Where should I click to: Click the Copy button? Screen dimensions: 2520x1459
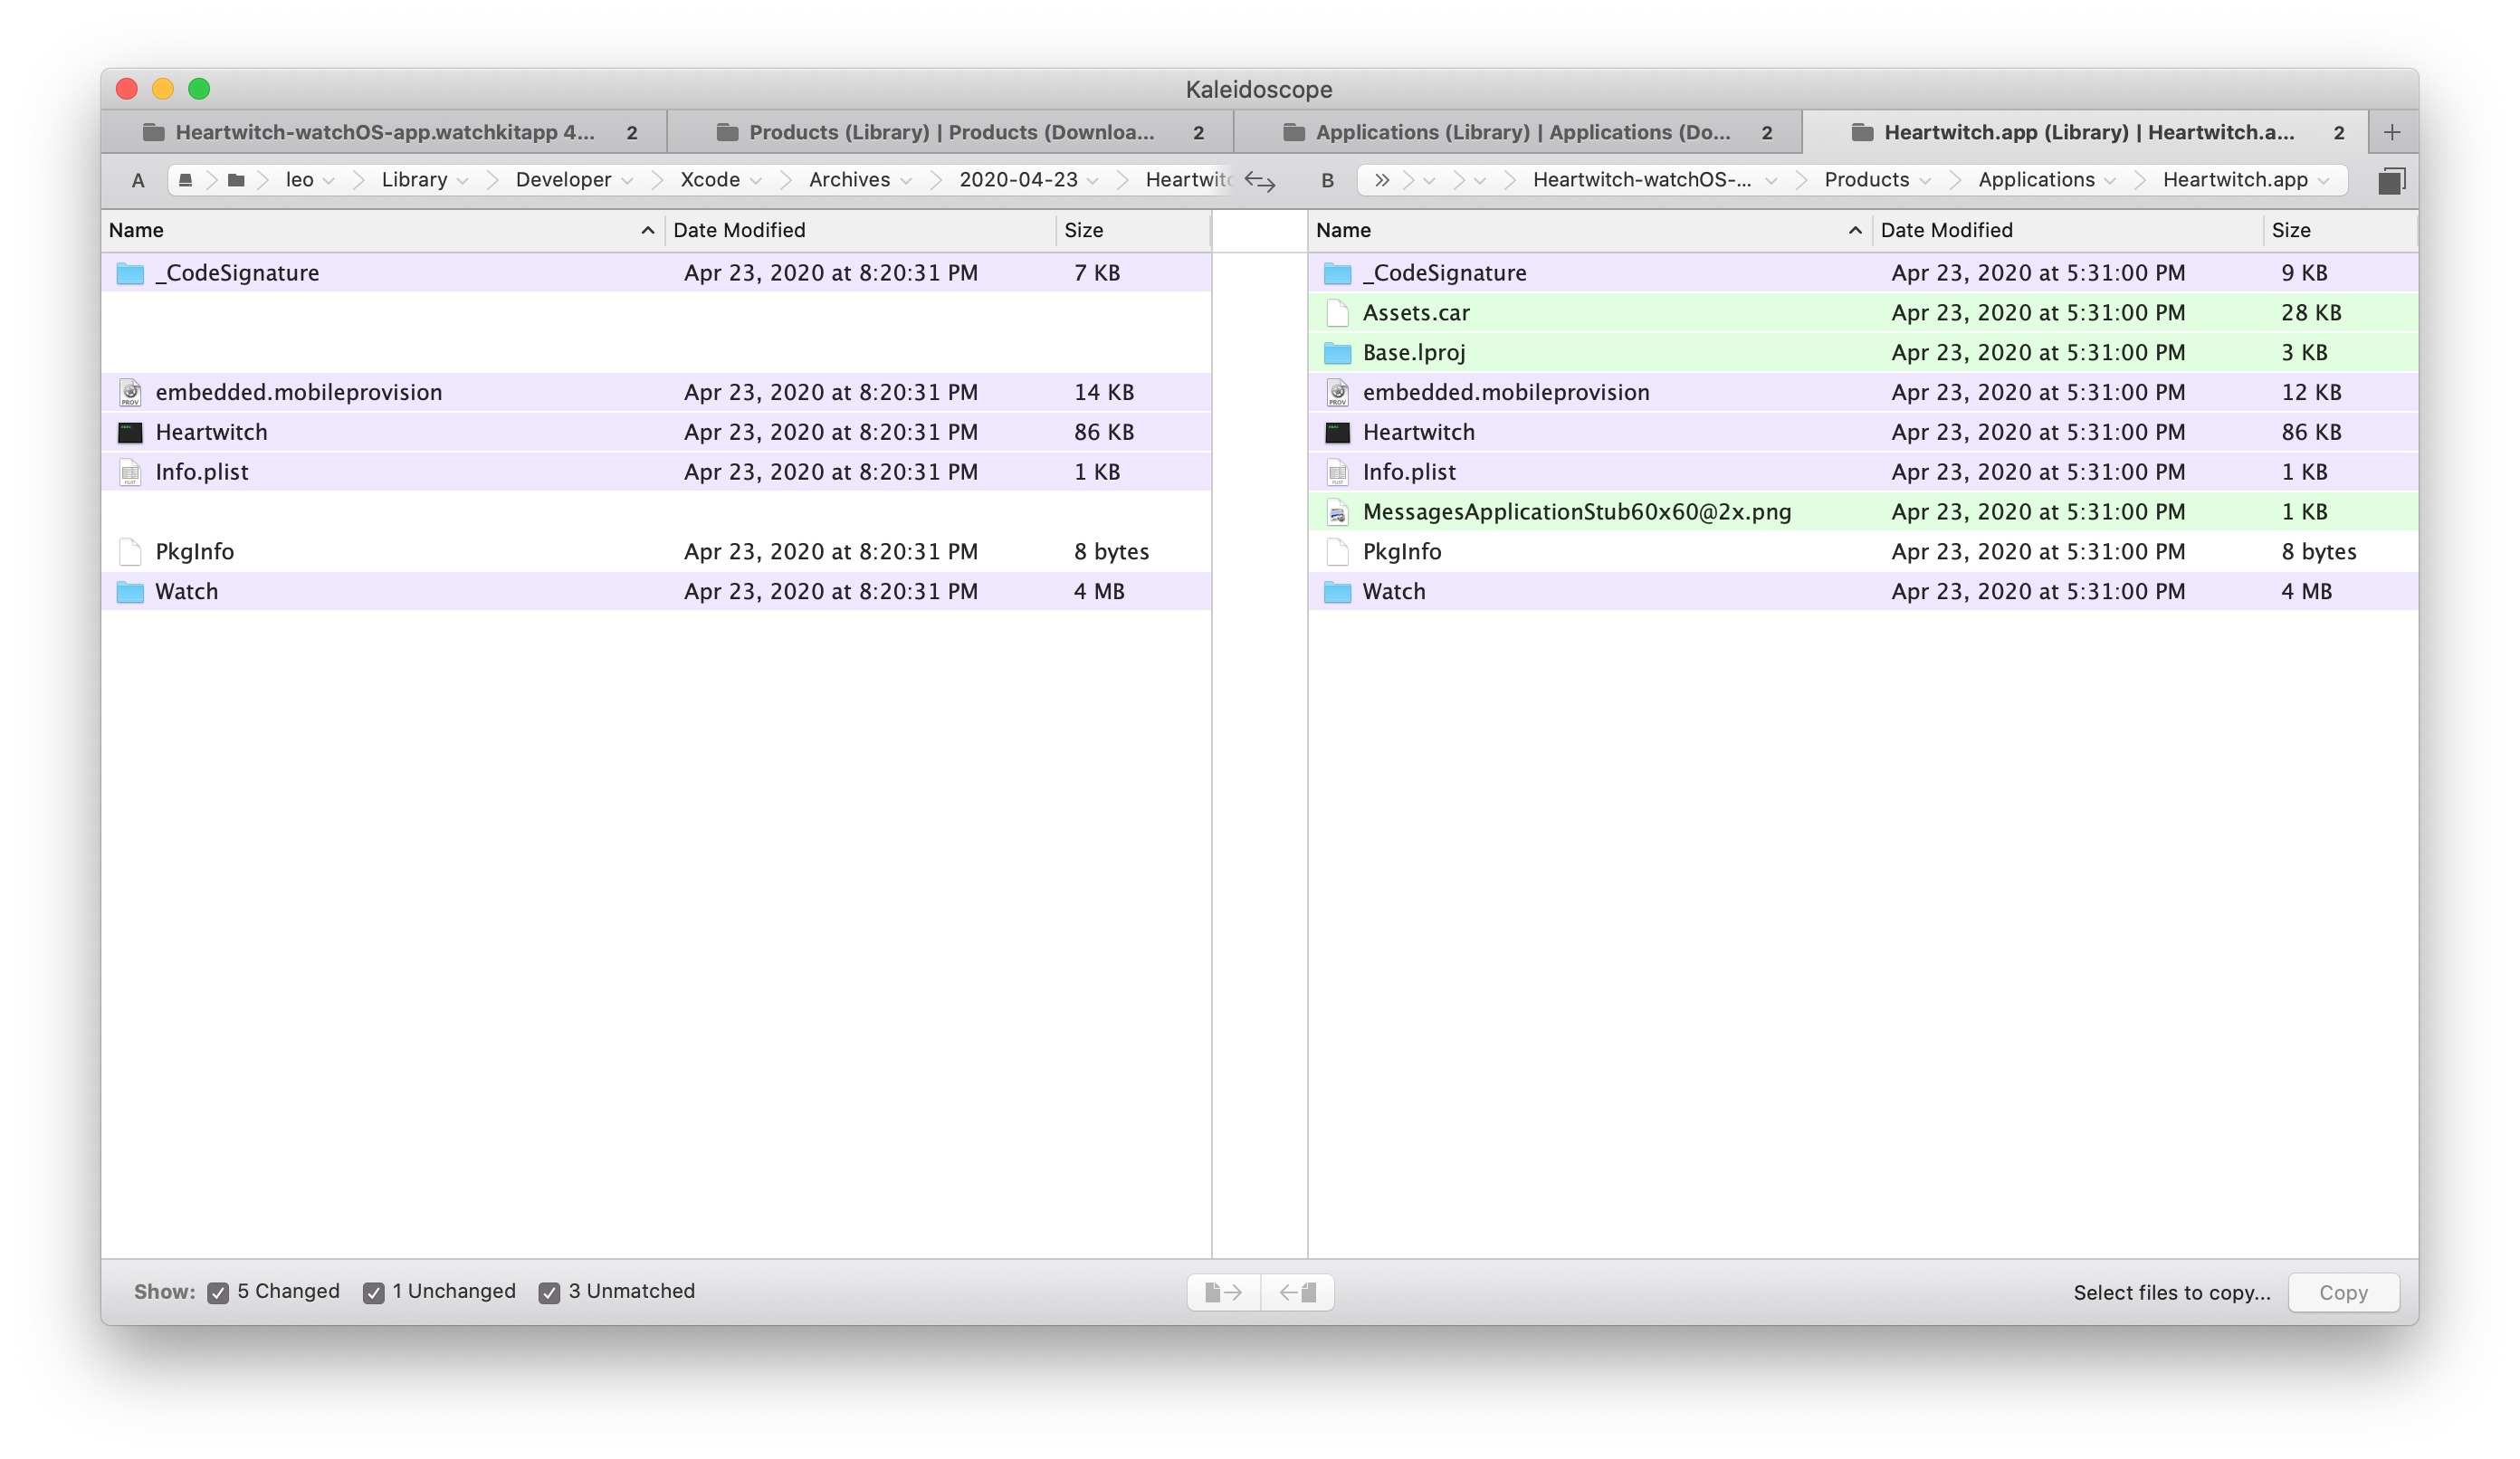[x=2343, y=1293]
